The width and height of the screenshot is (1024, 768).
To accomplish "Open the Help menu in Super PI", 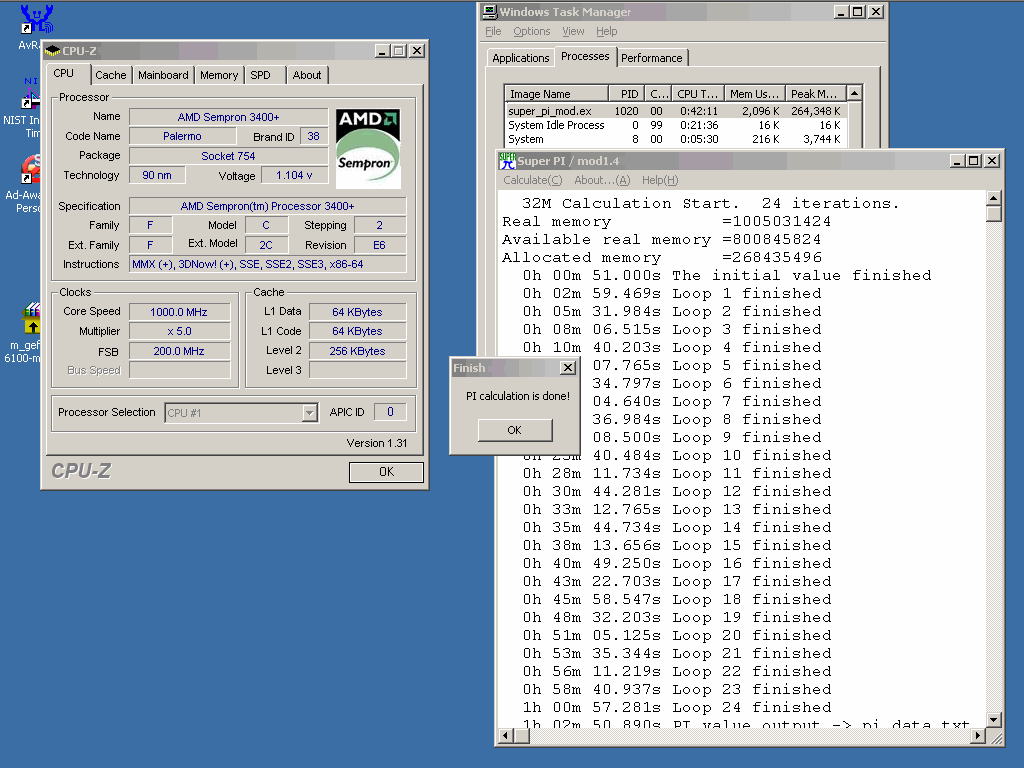I will (660, 180).
